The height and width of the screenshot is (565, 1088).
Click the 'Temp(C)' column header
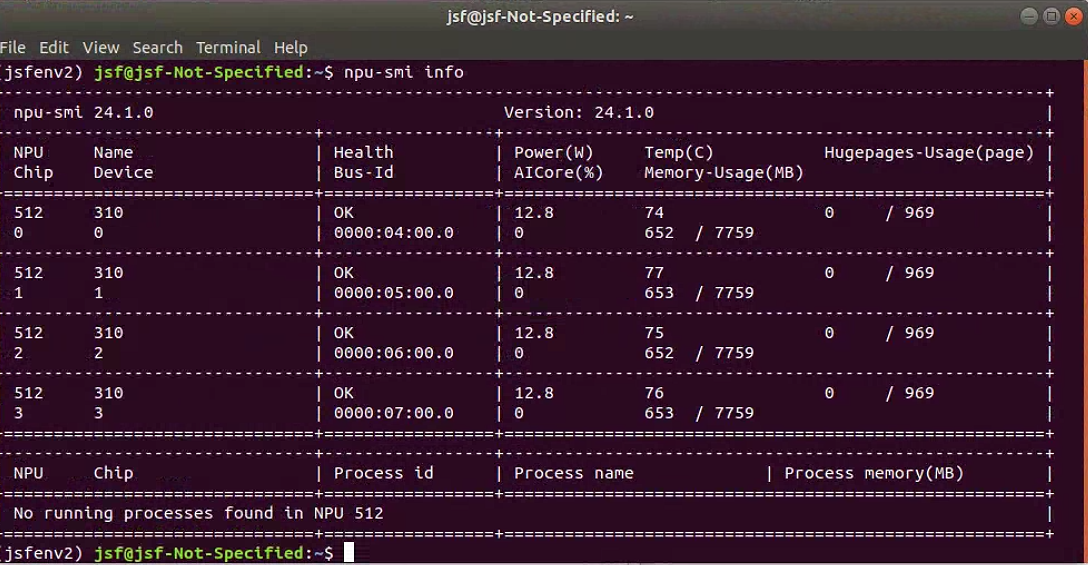pyautogui.click(x=679, y=152)
